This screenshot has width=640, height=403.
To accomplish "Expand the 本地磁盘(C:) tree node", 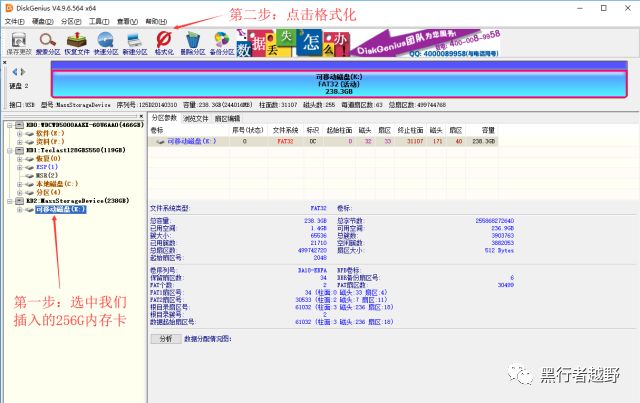I will pyautogui.click(x=19, y=184).
